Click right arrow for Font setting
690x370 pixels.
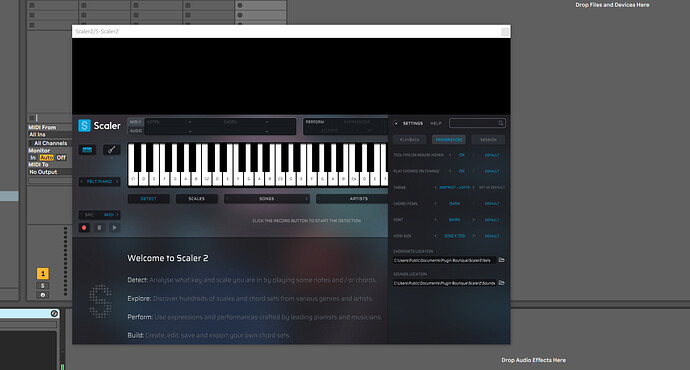pos(473,220)
